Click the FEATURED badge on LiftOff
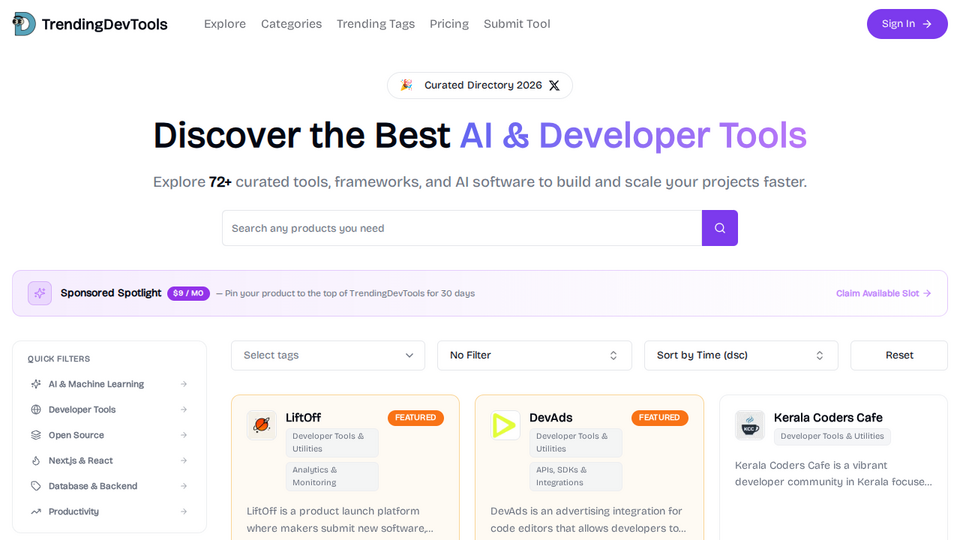The height and width of the screenshot is (540, 960). coord(416,418)
